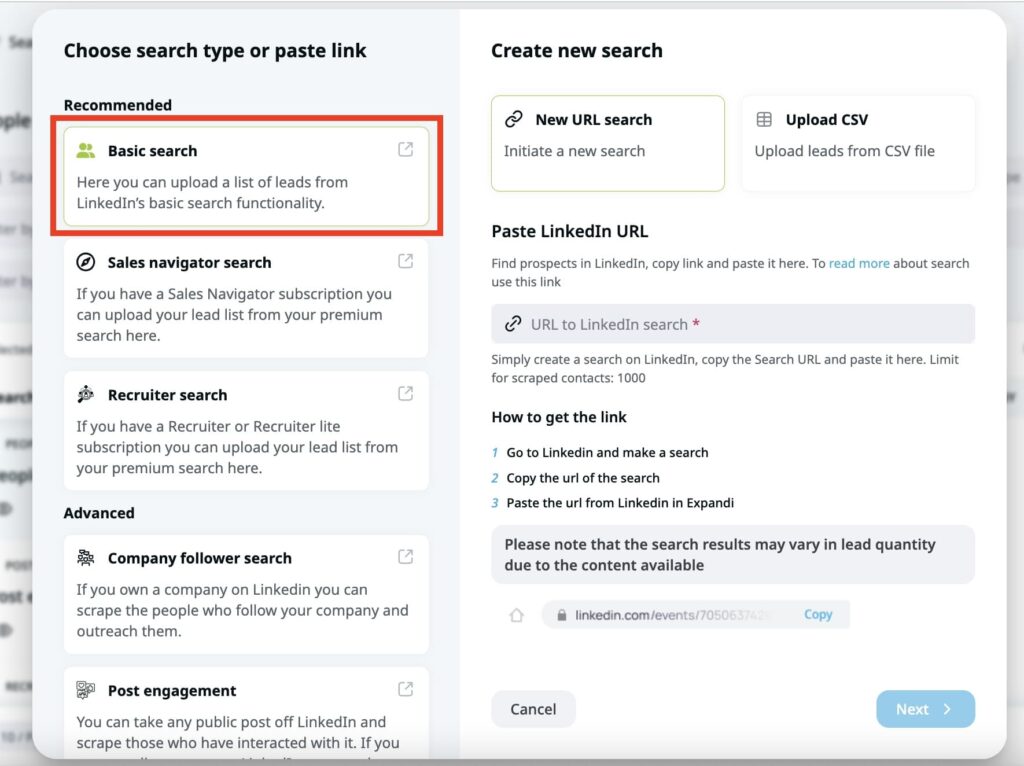Select the Basic search people icon
This screenshot has width=1024, height=766.
point(88,151)
